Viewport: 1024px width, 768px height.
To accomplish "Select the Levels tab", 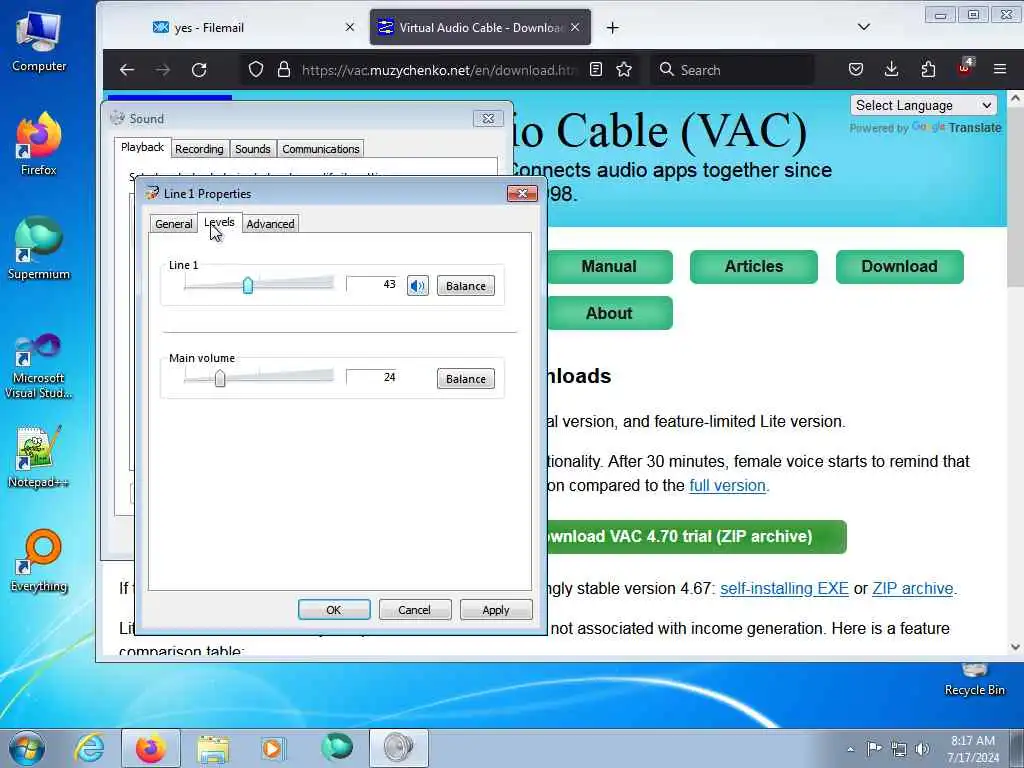I will click(x=219, y=222).
